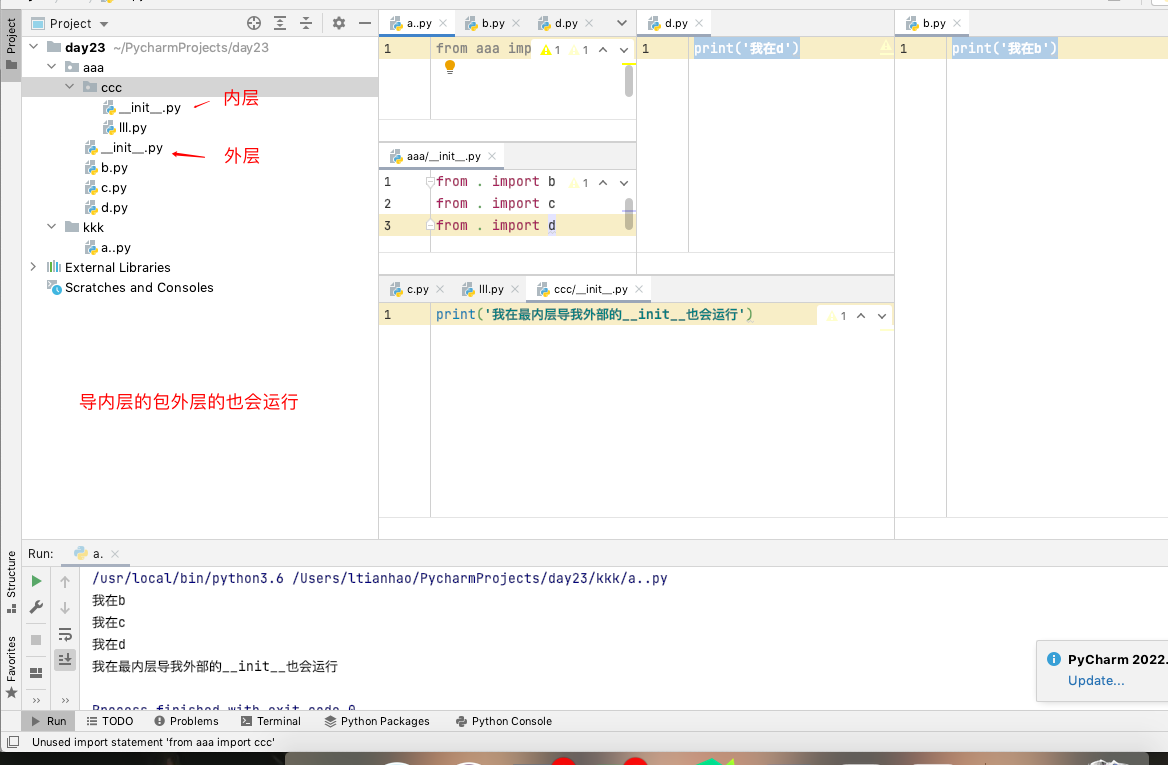
Task: Select a..py under kkk folder
Action: click(x=108, y=247)
